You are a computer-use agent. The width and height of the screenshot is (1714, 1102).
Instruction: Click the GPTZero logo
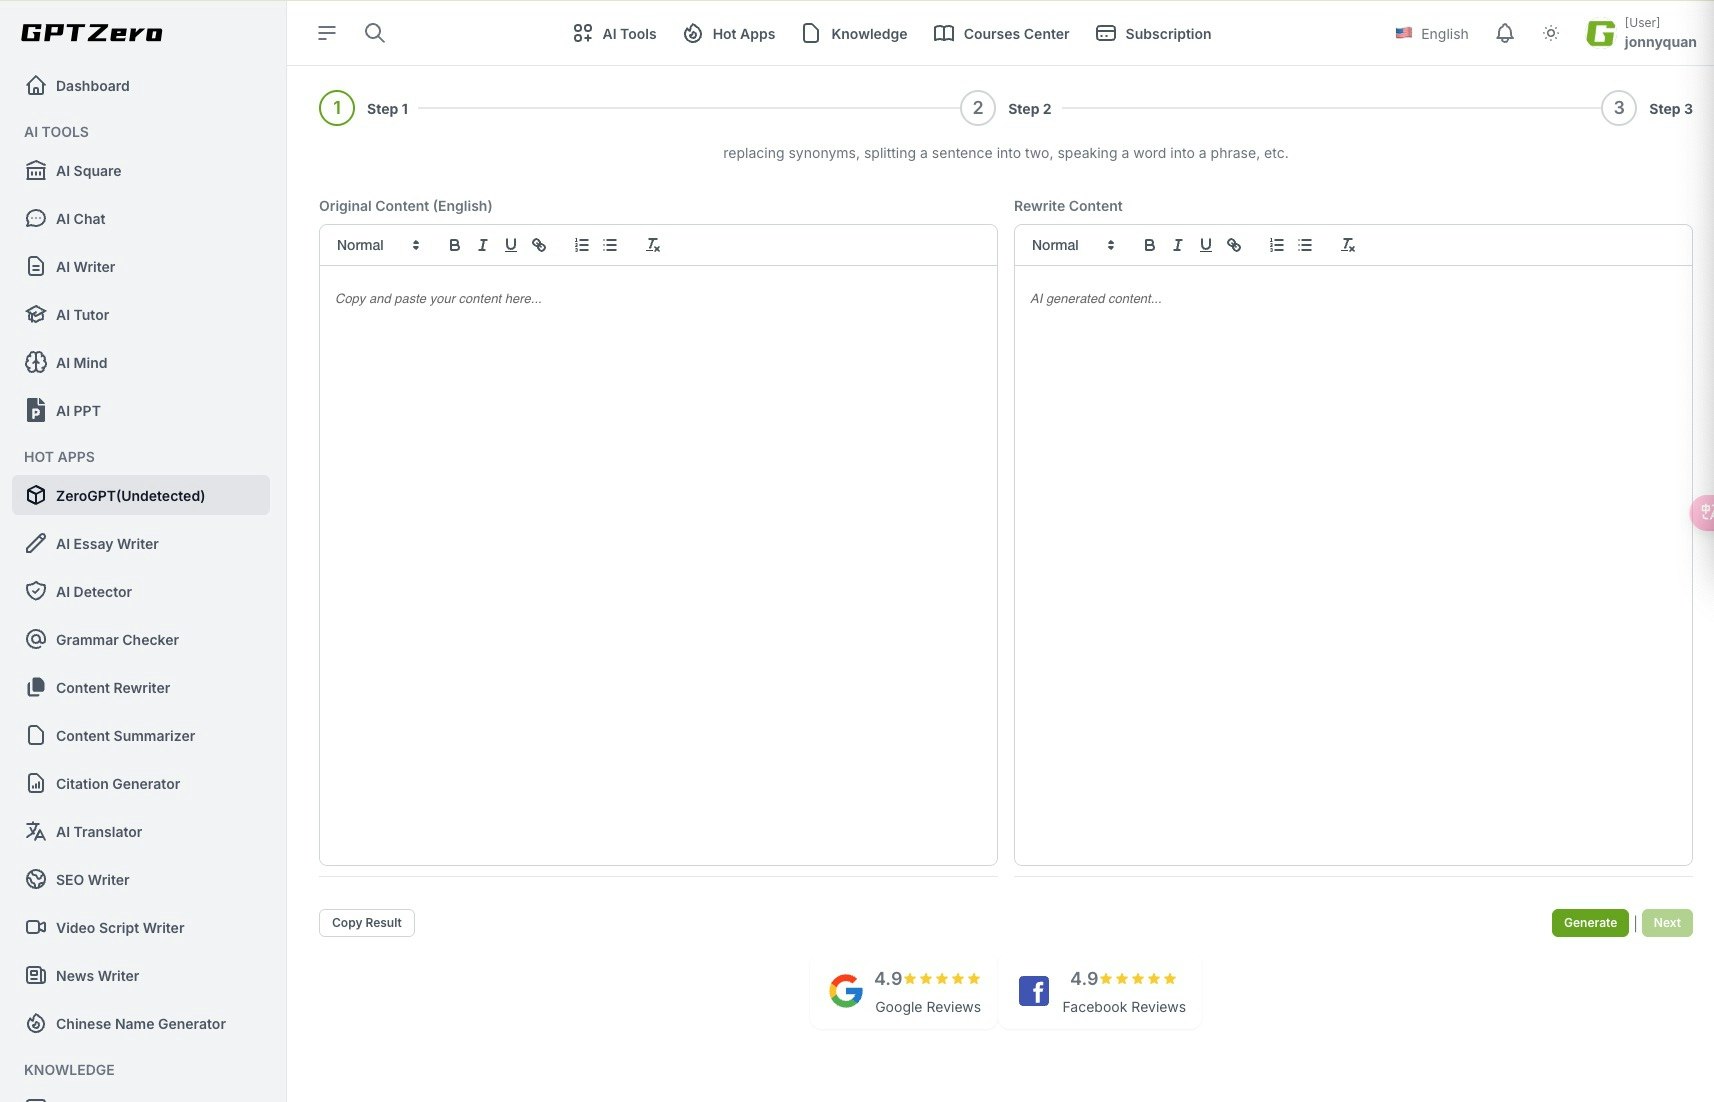[92, 33]
